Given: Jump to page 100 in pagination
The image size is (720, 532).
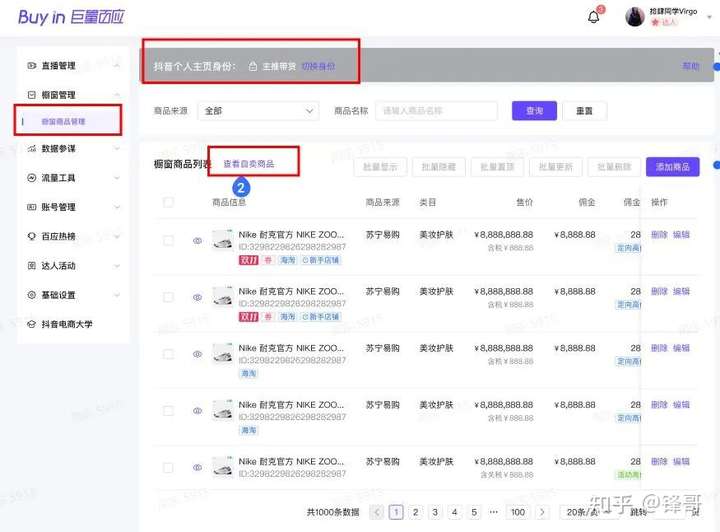Looking at the screenshot, I should click(518, 512).
